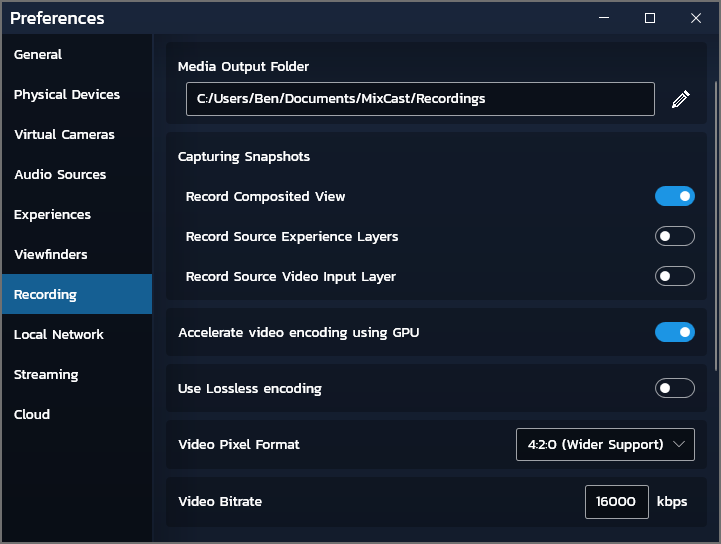Screen dimensions: 721x544
Task: Click the vertical scrollbar on right edge
Action: click(715, 225)
